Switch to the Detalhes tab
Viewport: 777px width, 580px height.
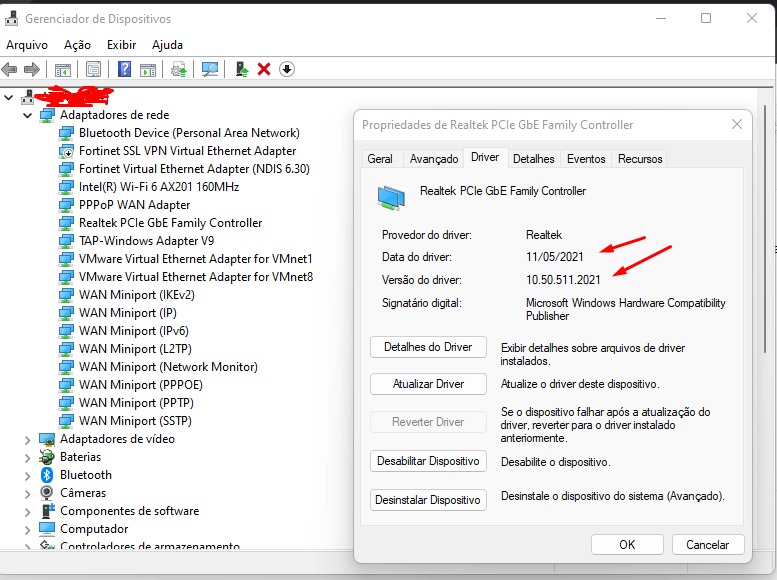pyautogui.click(x=534, y=159)
